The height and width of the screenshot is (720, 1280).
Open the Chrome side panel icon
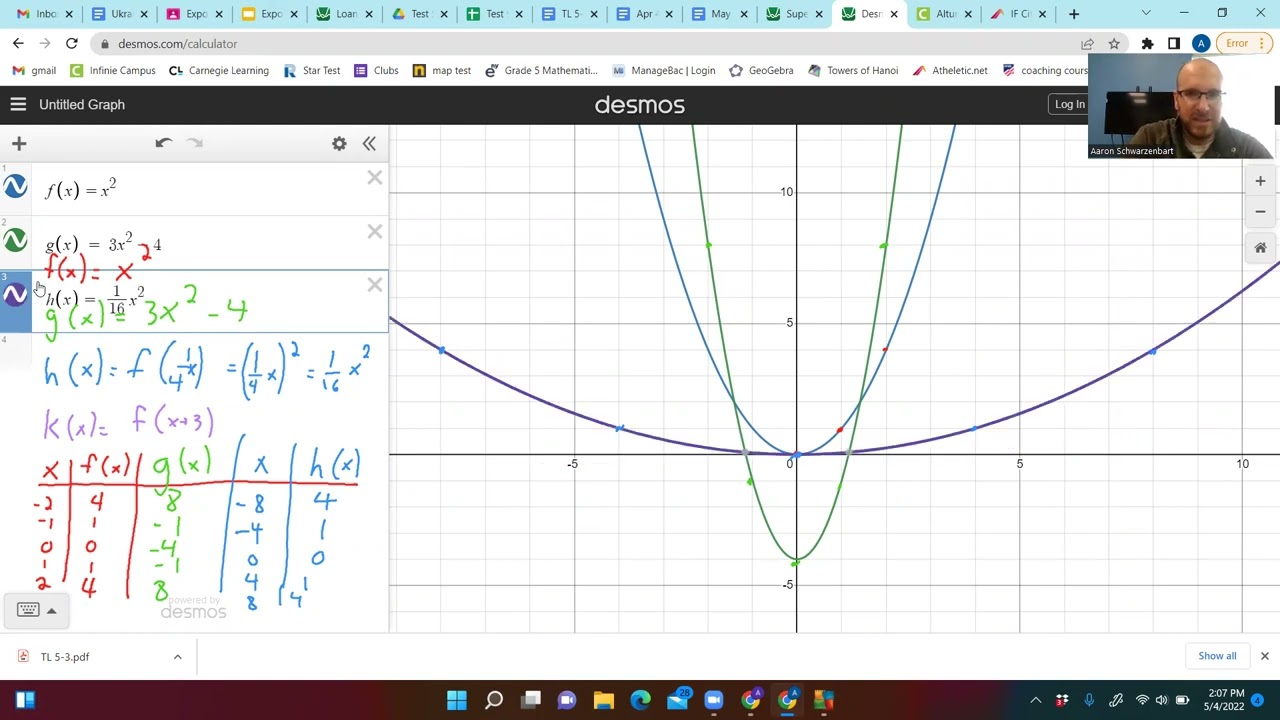[x=1174, y=44]
